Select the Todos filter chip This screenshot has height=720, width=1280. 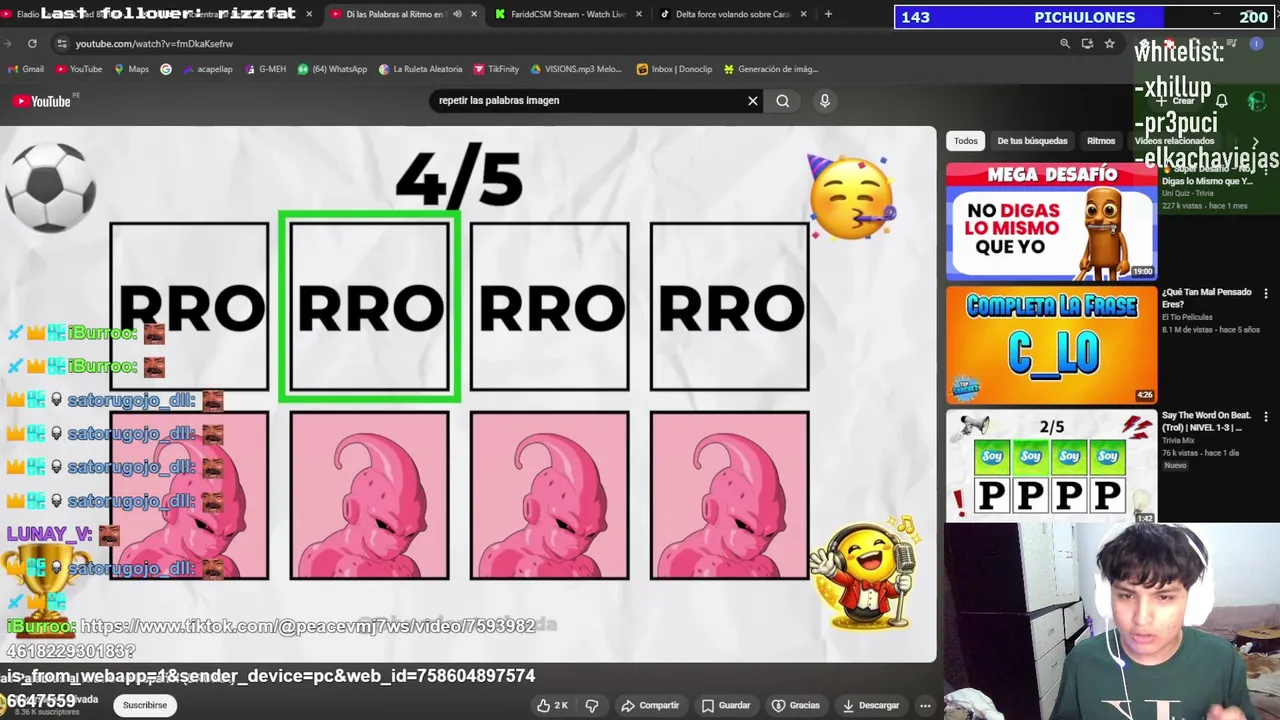point(965,141)
